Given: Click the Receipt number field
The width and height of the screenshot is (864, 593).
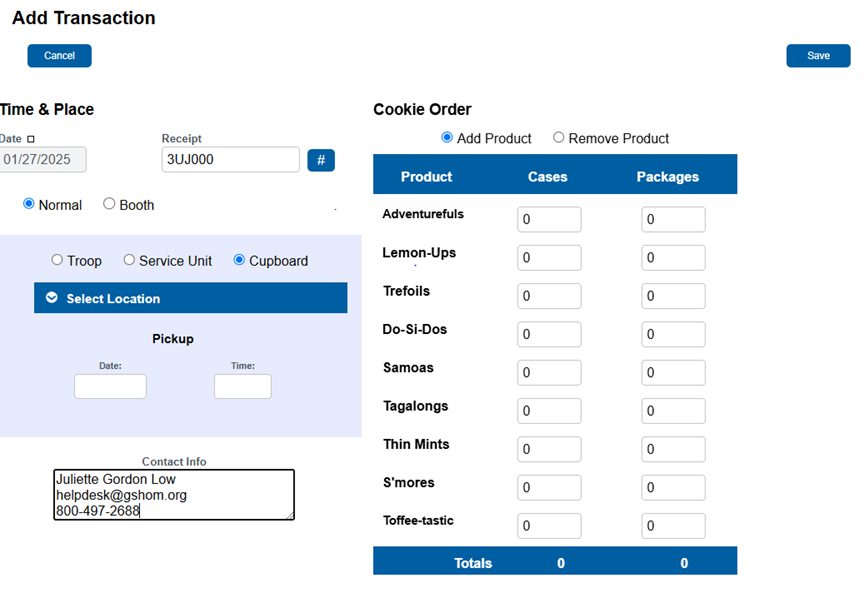Looking at the screenshot, I should click(x=230, y=160).
